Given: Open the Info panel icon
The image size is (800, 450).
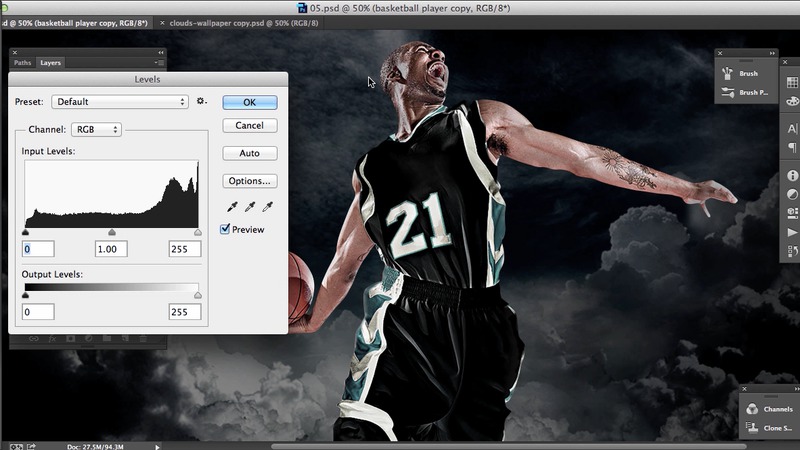Looking at the screenshot, I should coord(792,176).
